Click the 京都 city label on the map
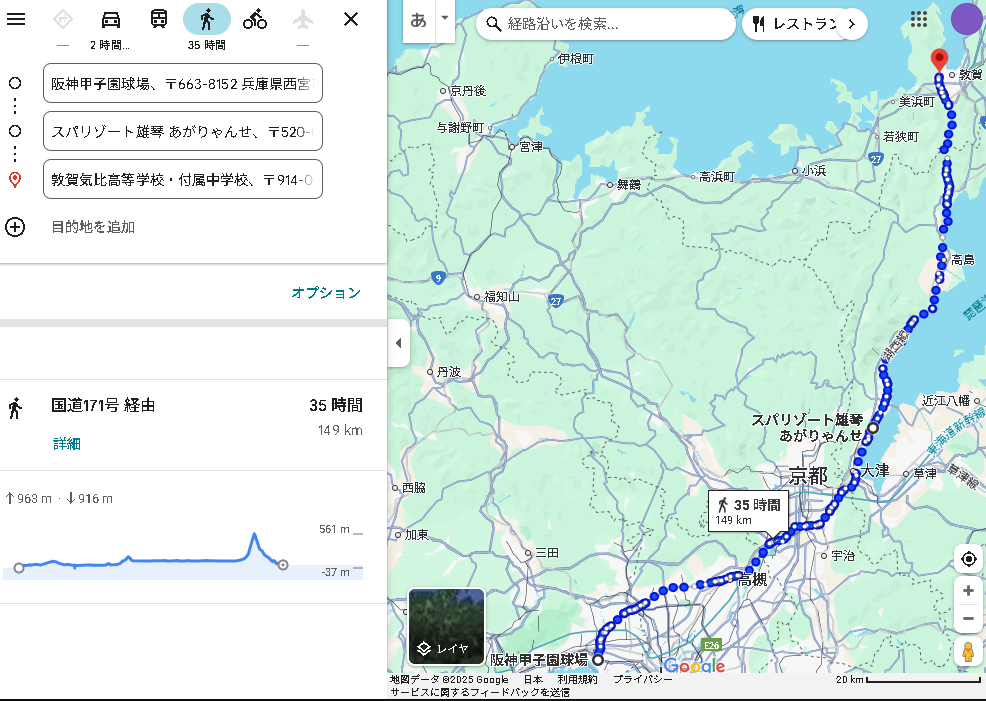 808,476
